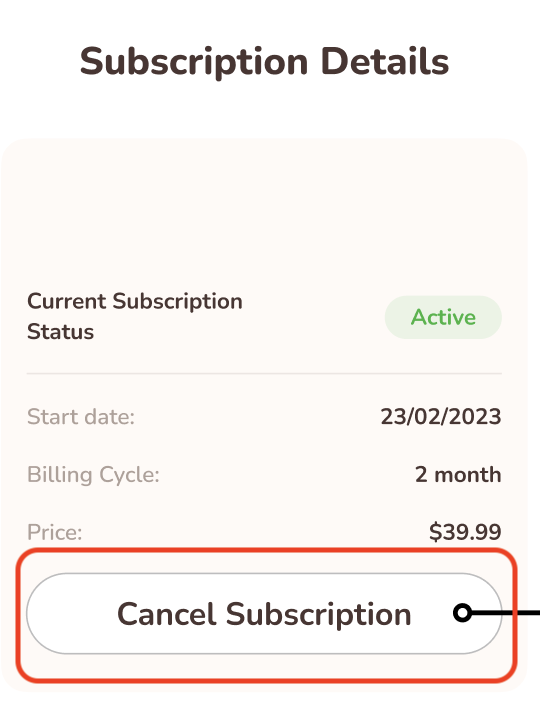
Task: Click the Billing Cycle label
Action: 93,475
